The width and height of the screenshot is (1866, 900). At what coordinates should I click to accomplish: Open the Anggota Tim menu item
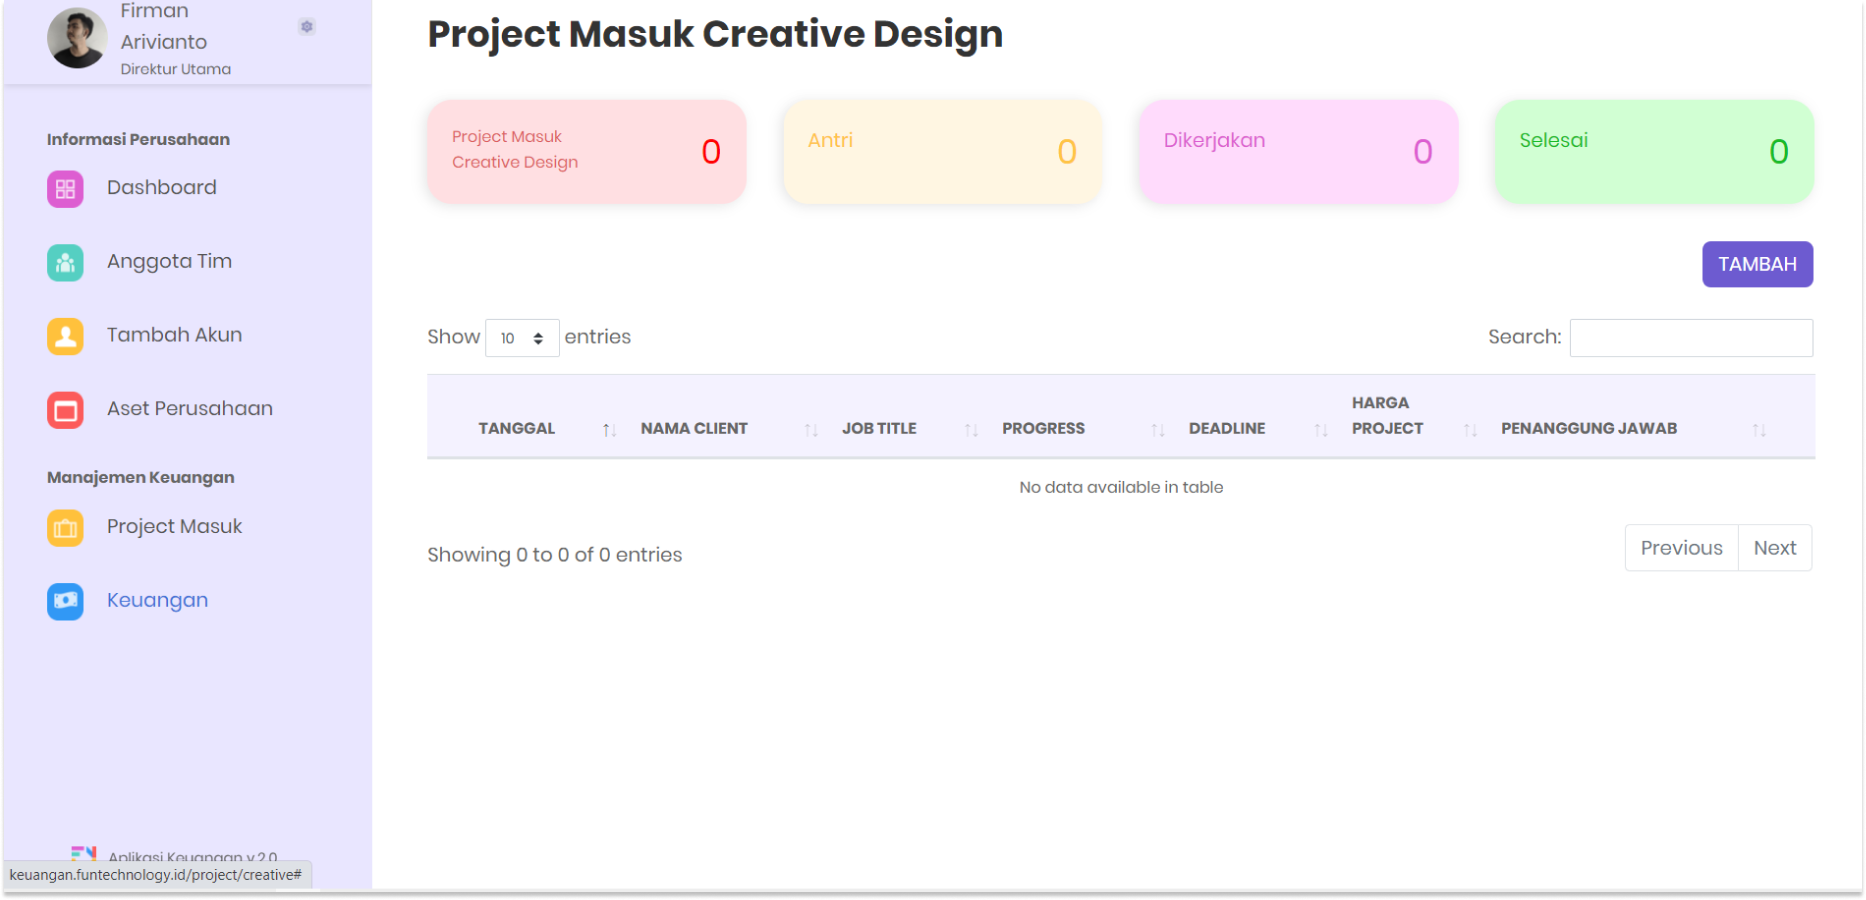click(169, 262)
